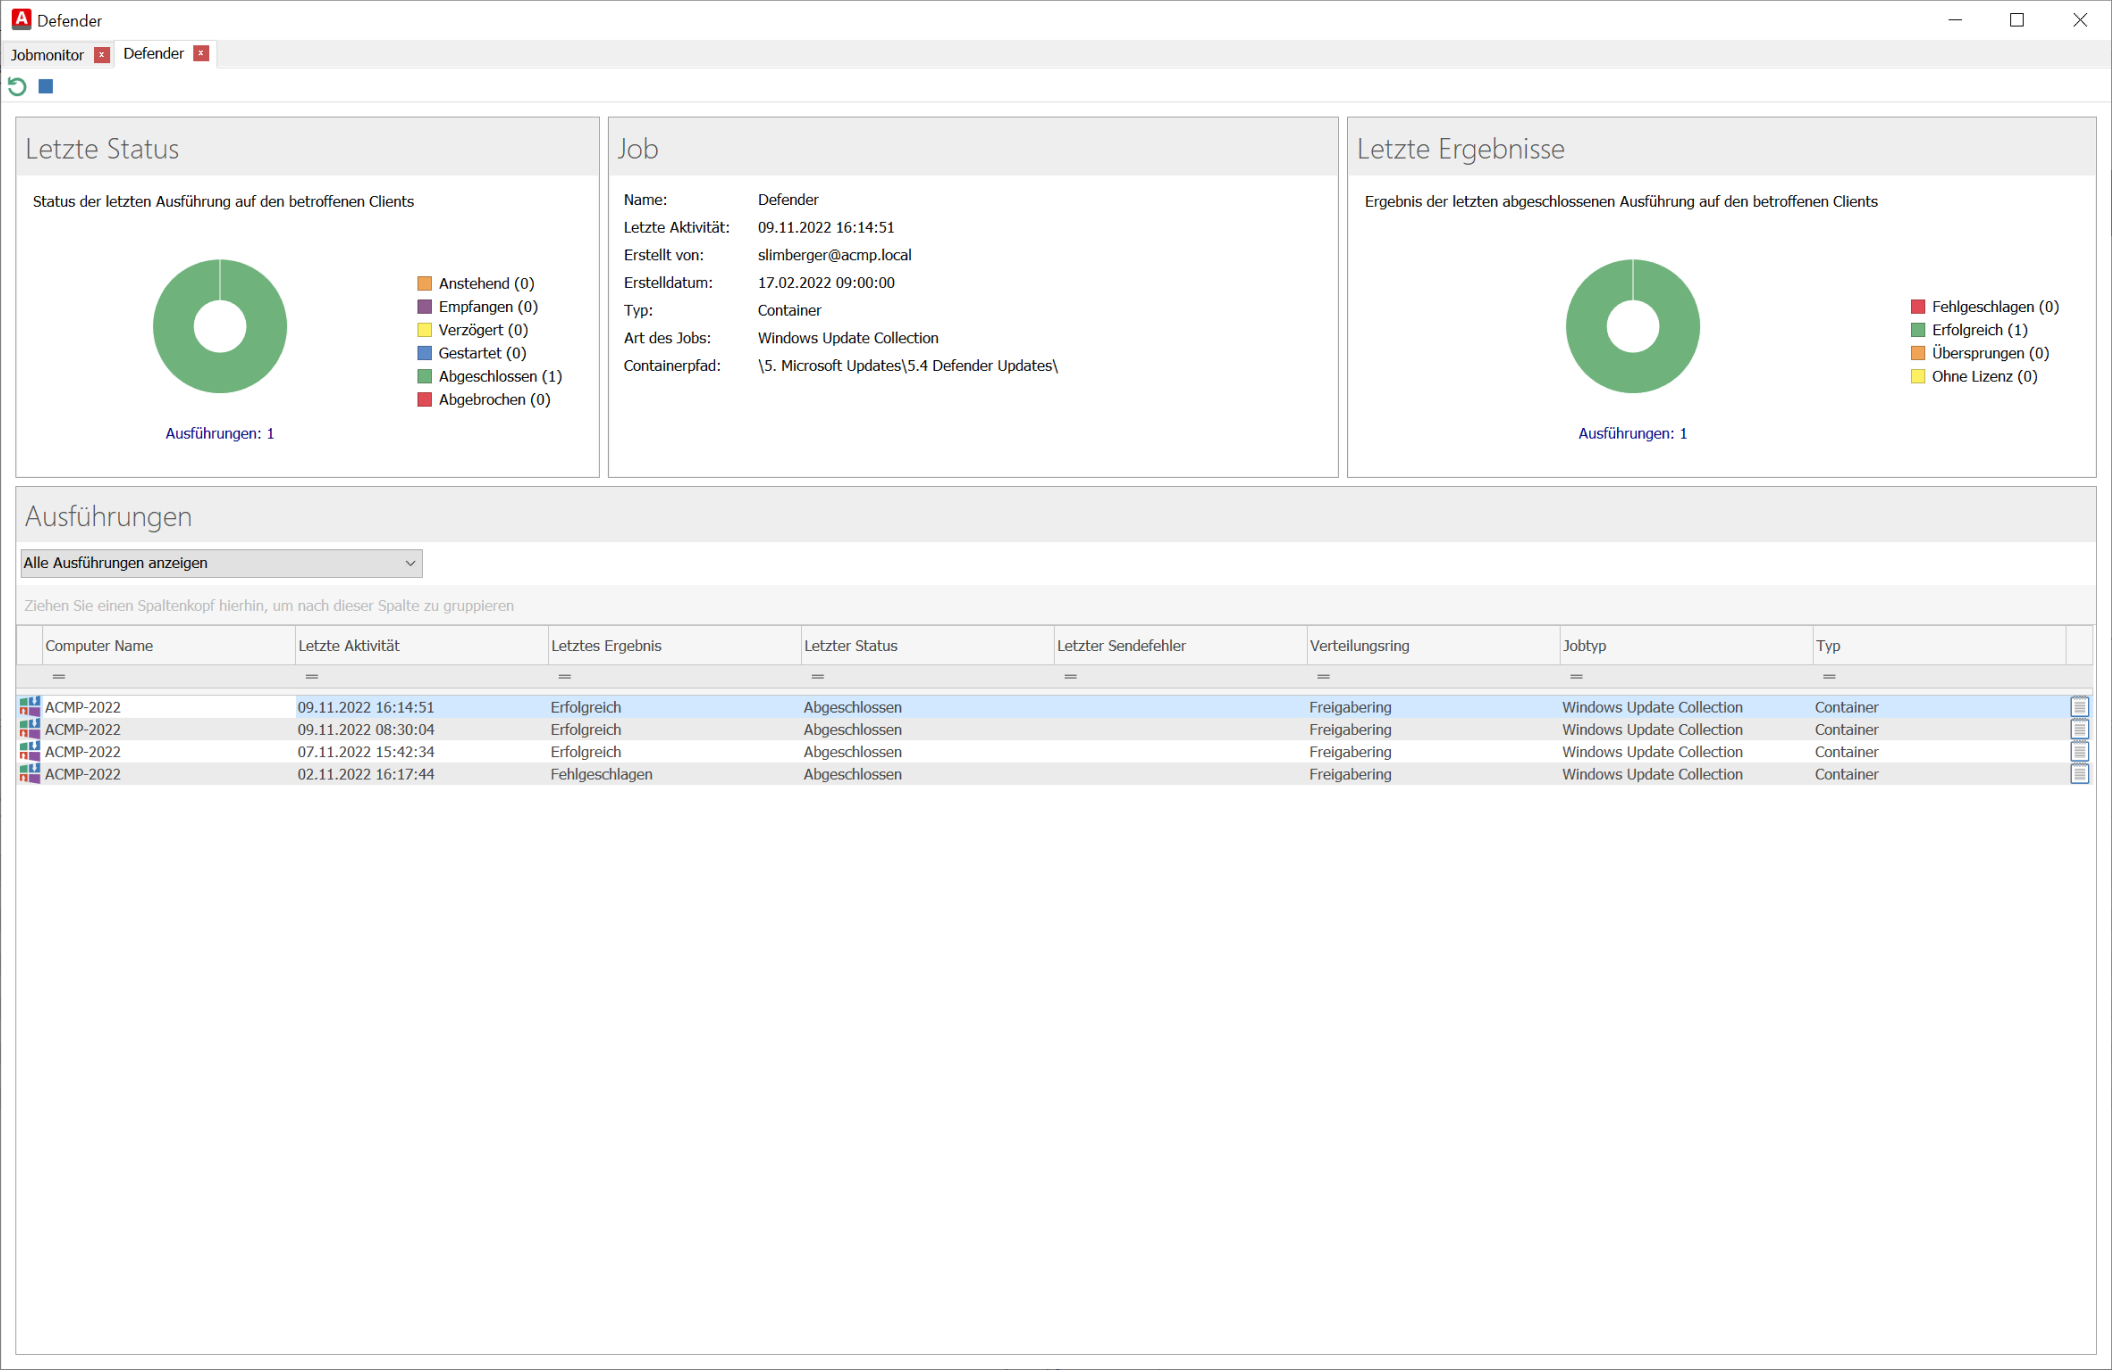Sort by the Verteilungsring column header
2112x1370 pixels.
click(1359, 646)
